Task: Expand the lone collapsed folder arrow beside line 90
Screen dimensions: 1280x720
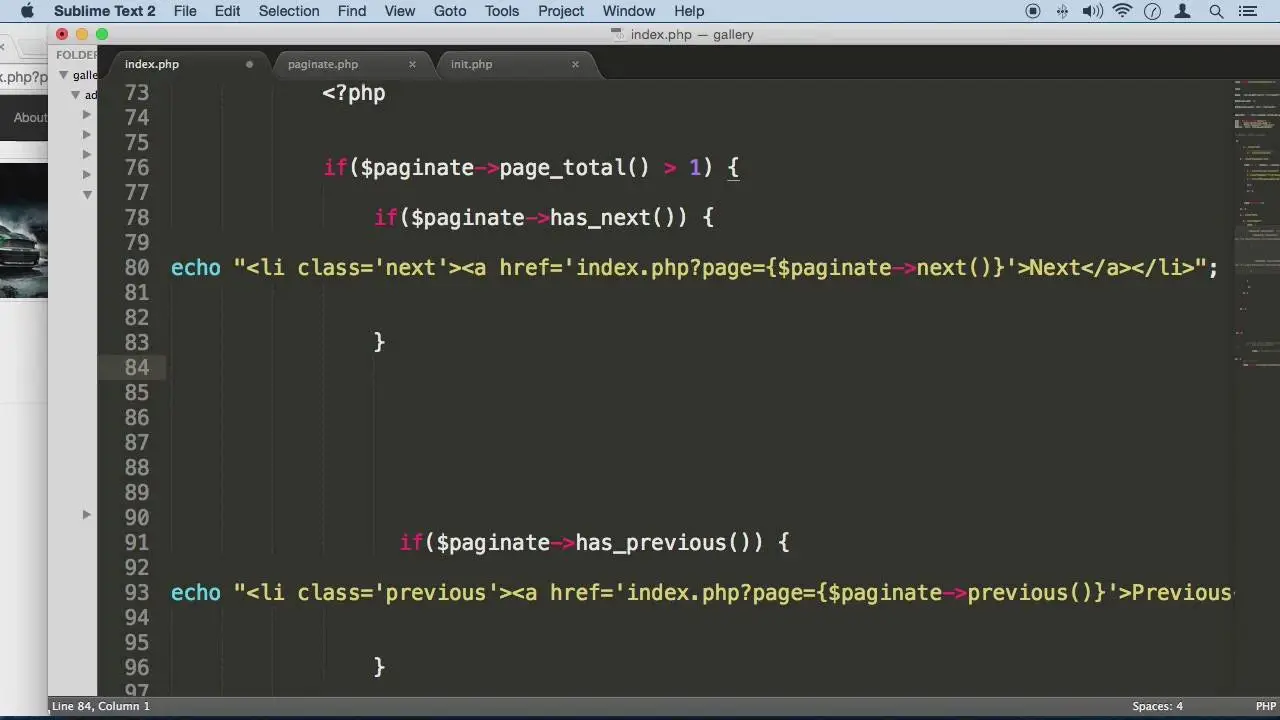Action: point(87,514)
